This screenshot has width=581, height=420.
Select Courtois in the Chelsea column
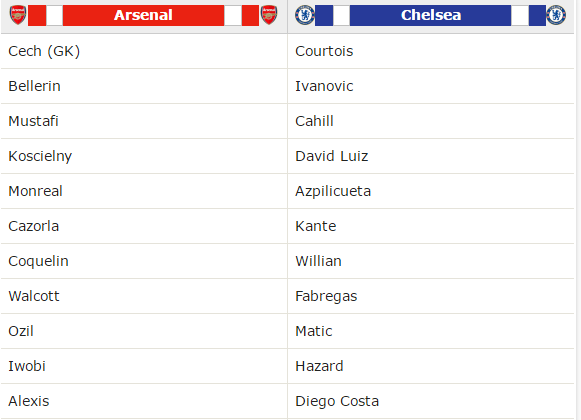tap(324, 51)
